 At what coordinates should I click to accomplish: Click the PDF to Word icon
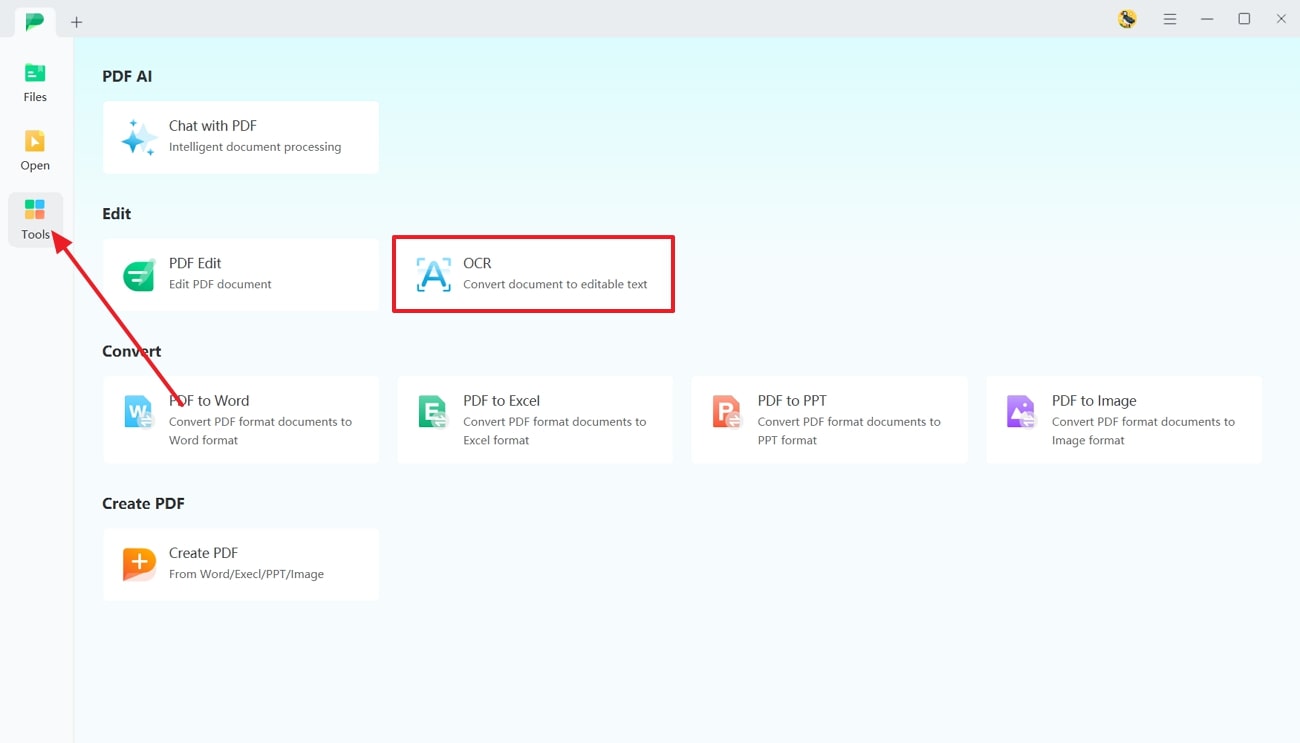138,412
